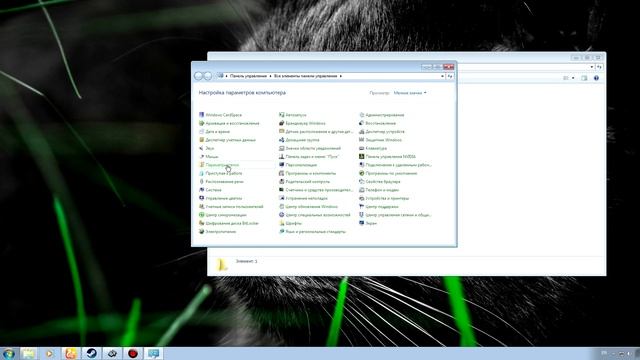The image size is (640, 360).
Task: Open Управление цветом
Action: click(220, 198)
